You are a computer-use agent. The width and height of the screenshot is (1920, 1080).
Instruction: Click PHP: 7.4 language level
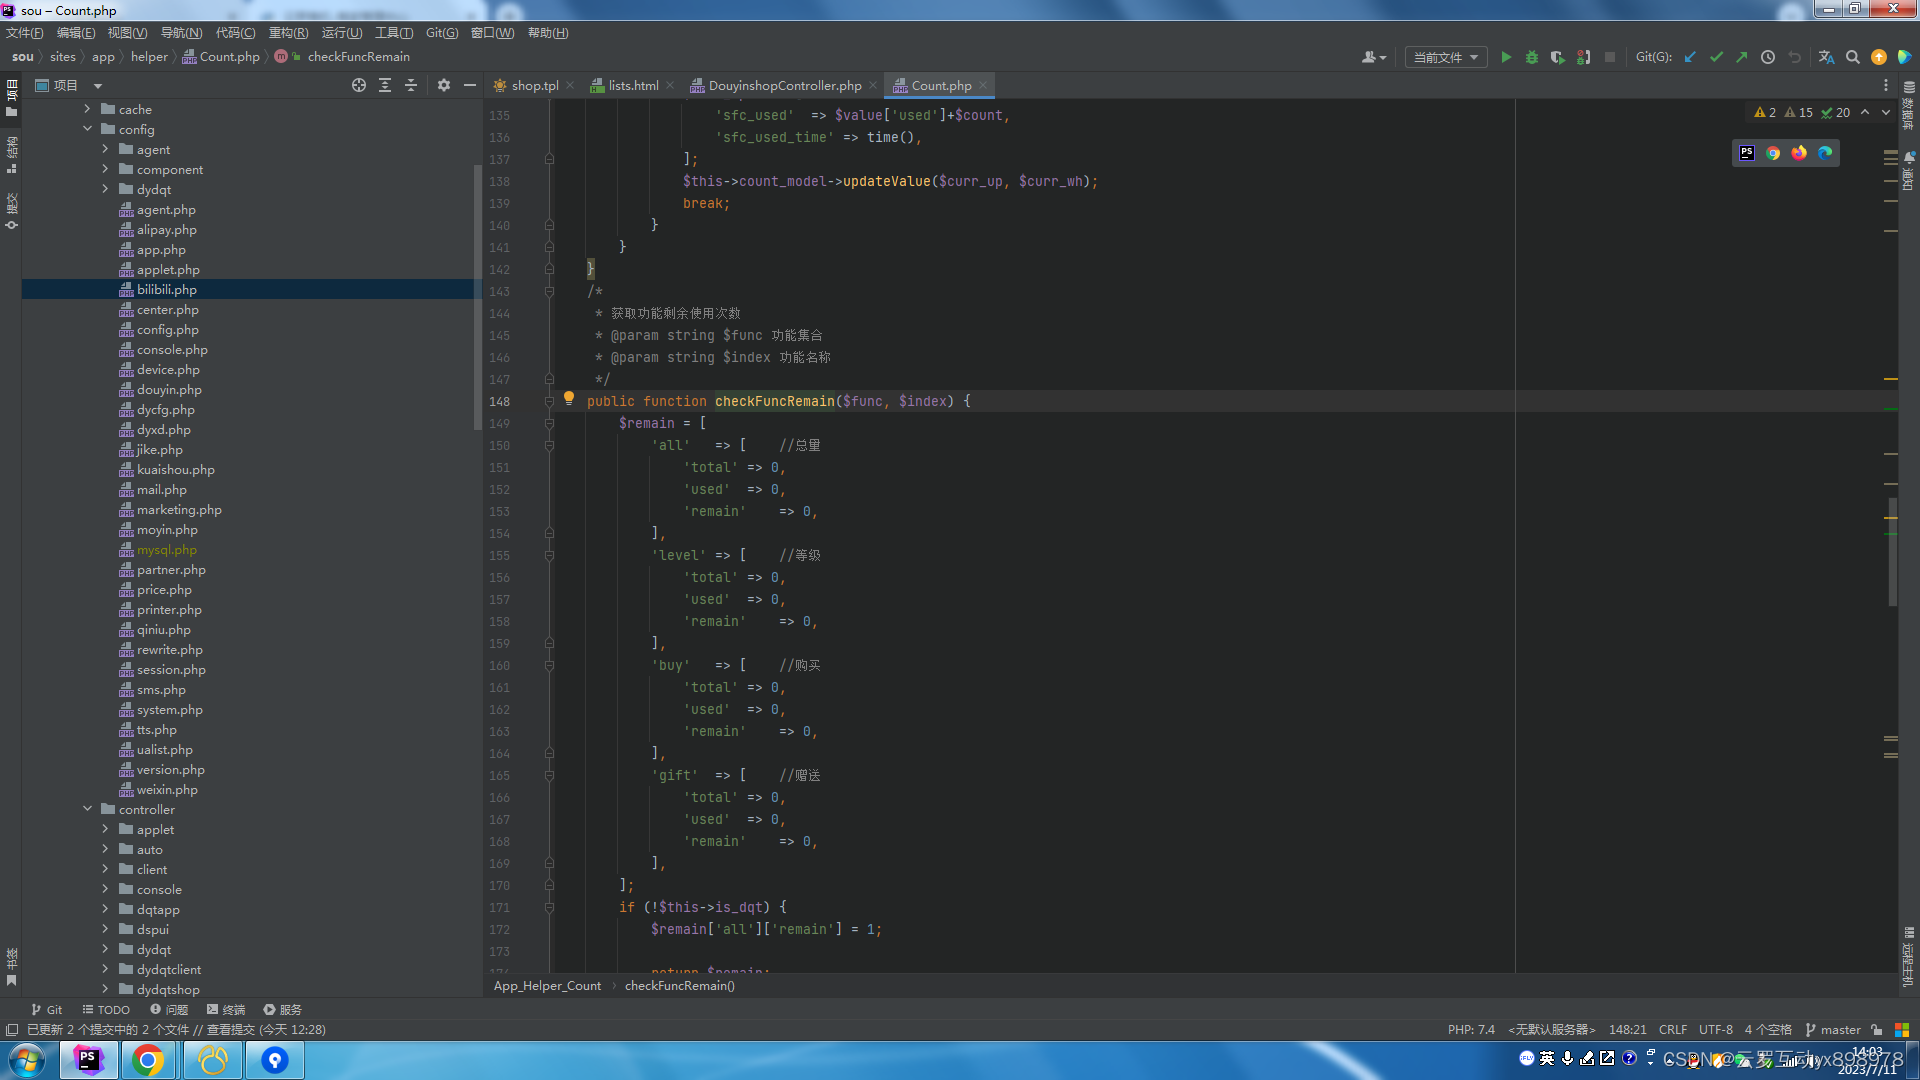click(x=1471, y=1030)
